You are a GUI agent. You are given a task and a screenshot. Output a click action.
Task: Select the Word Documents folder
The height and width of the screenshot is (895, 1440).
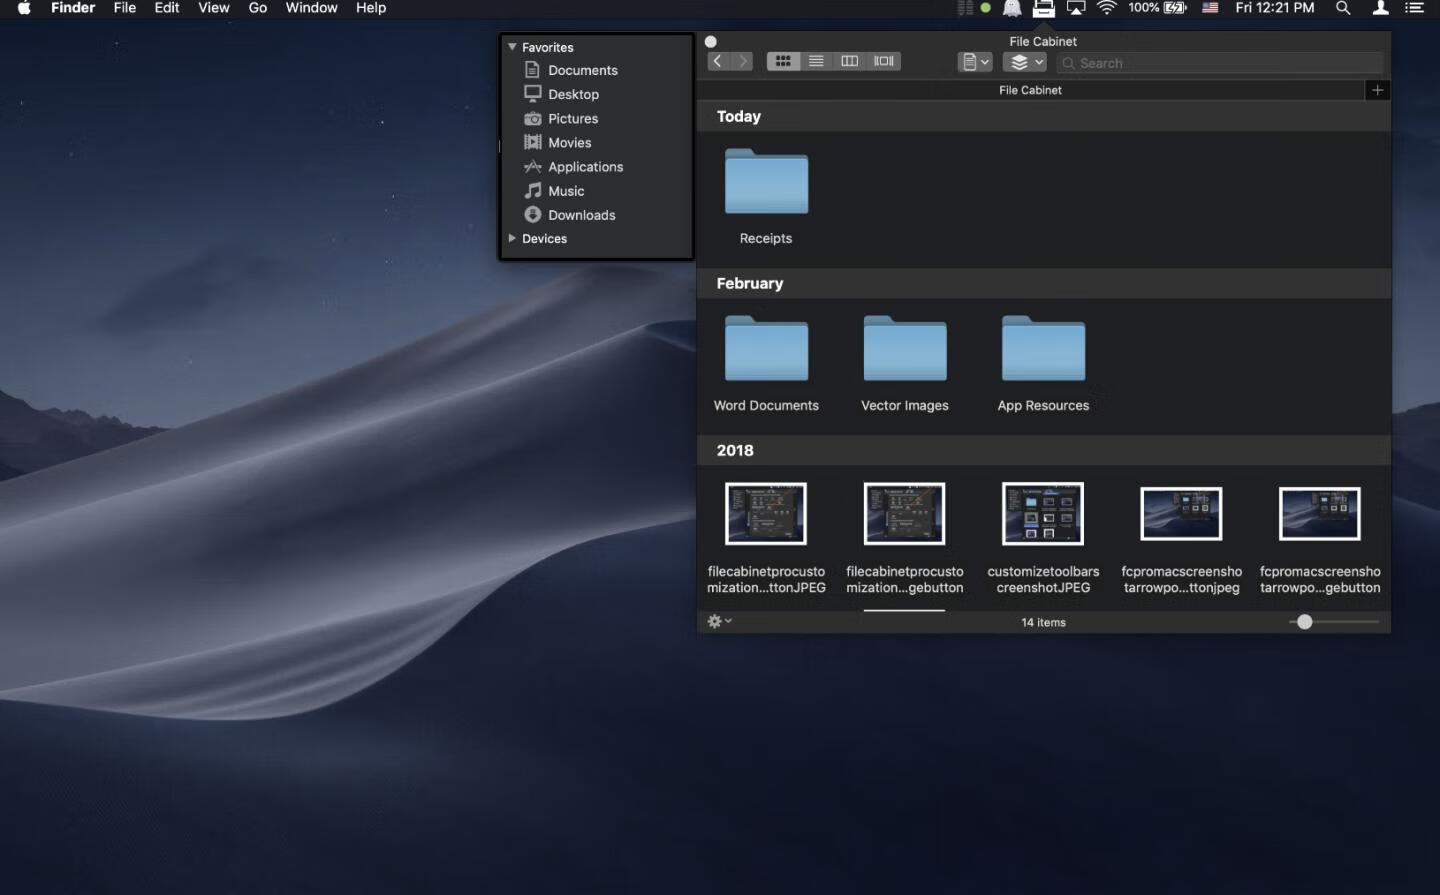[766, 349]
